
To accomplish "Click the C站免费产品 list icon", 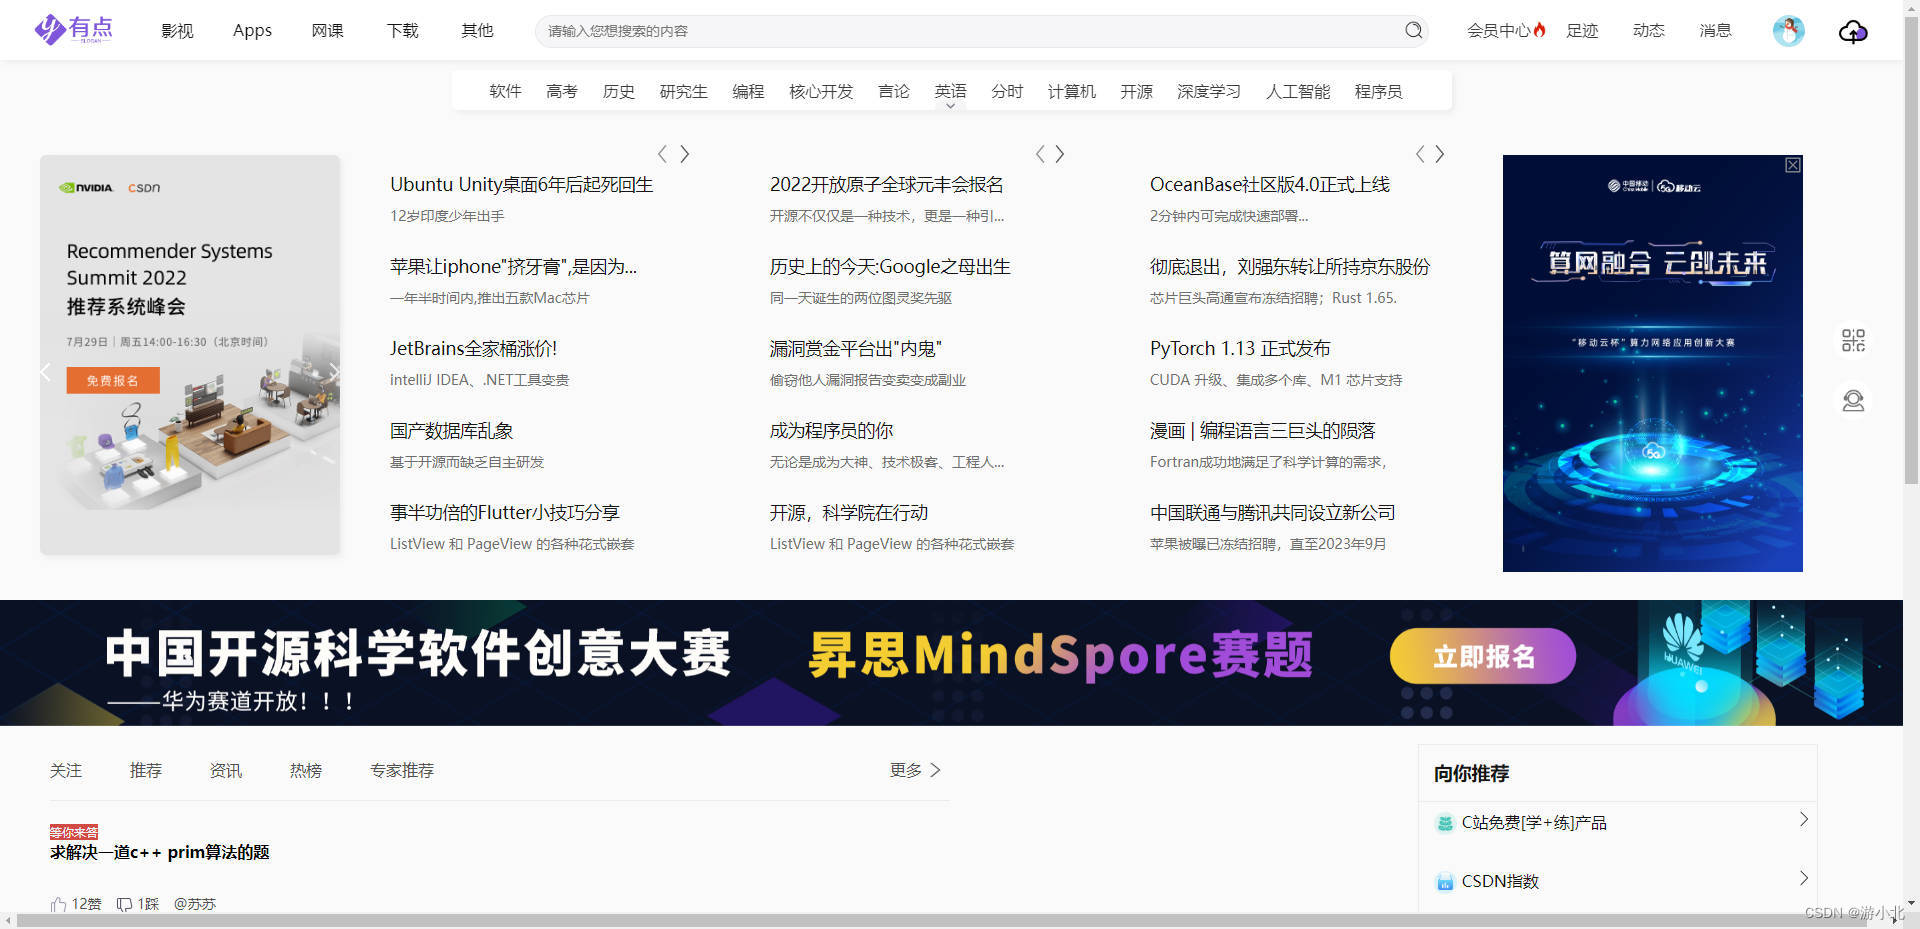I will [1446, 822].
